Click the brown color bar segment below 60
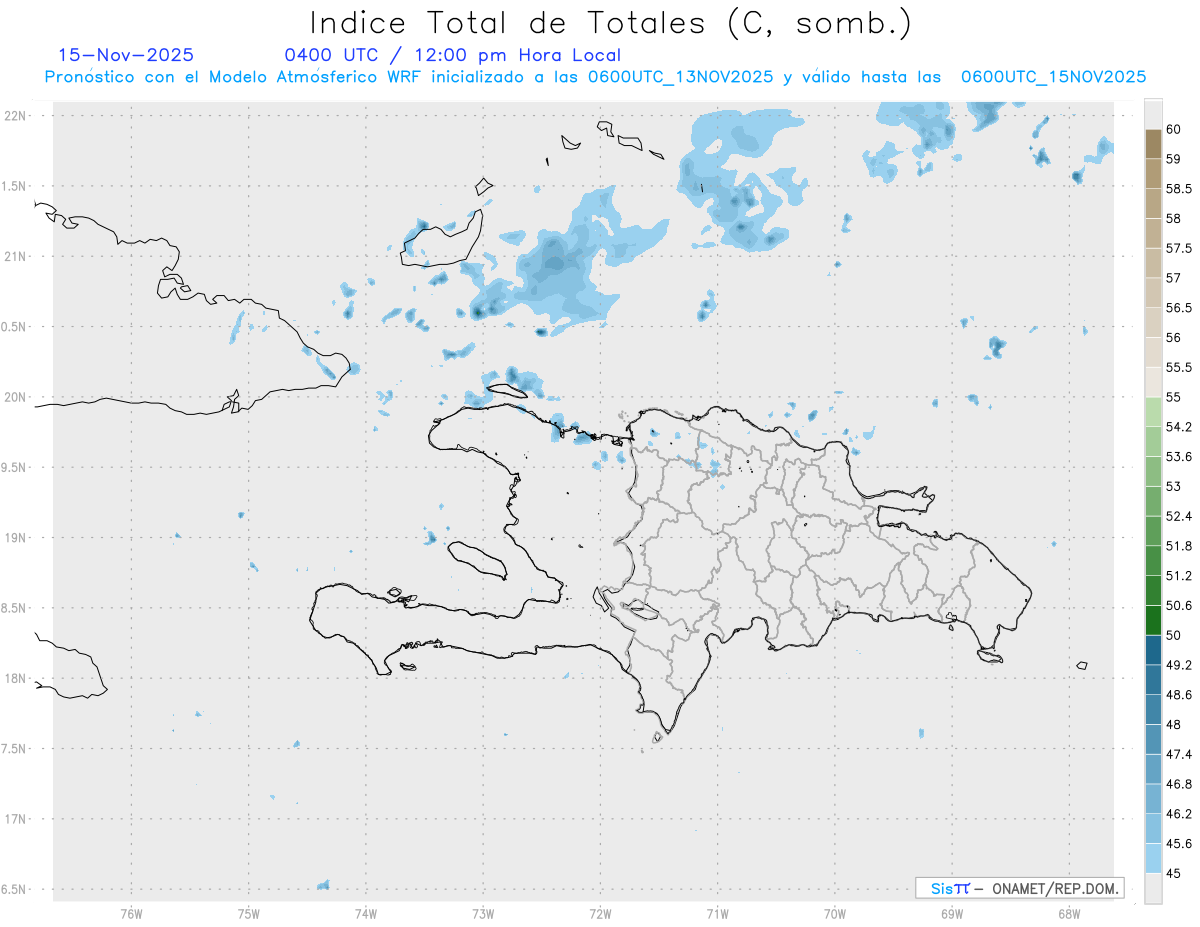Viewport: 1200px width, 927px height. coord(1153,144)
